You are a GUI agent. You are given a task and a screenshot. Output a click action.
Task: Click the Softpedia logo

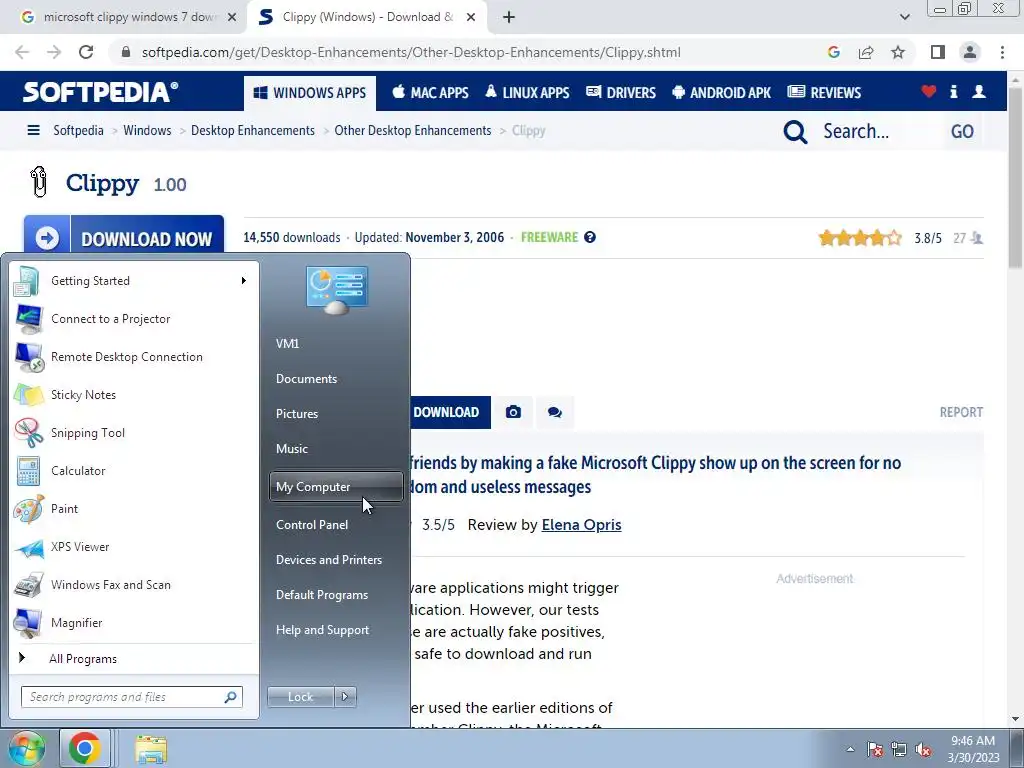point(101,92)
